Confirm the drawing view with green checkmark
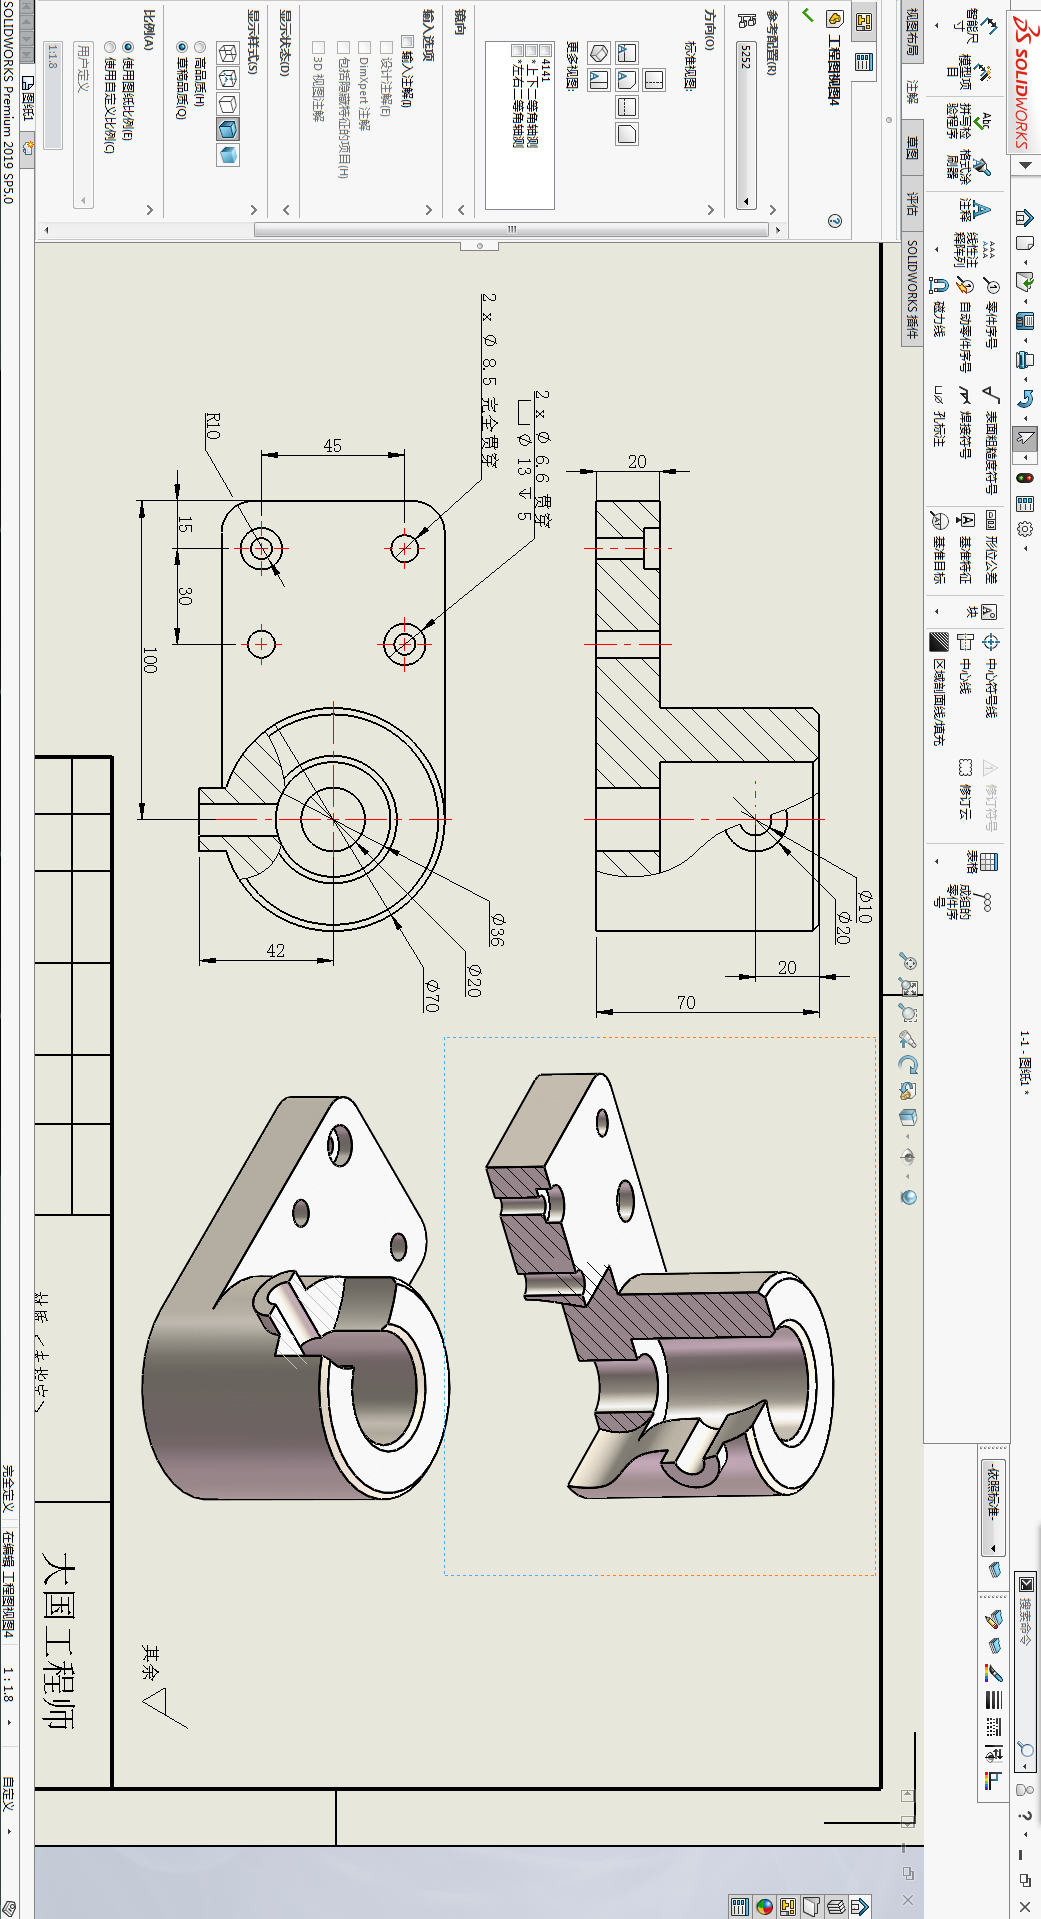 click(x=808, y=15)
